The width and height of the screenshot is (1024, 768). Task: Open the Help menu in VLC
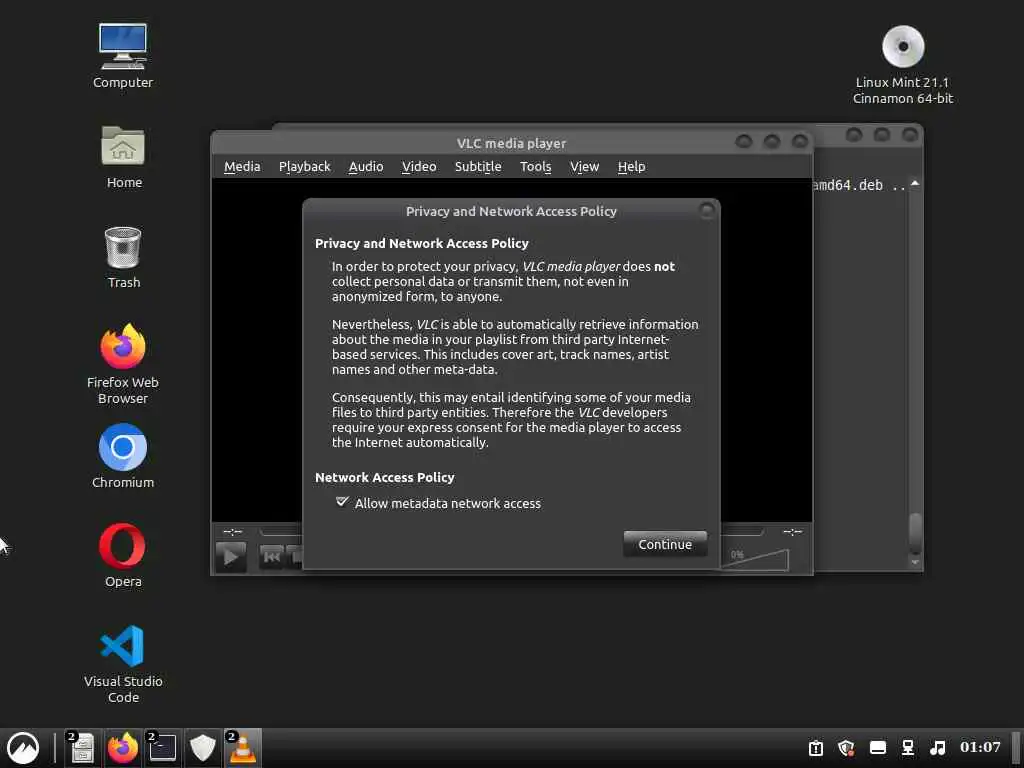pyautogui.click(x=631, y=167)
